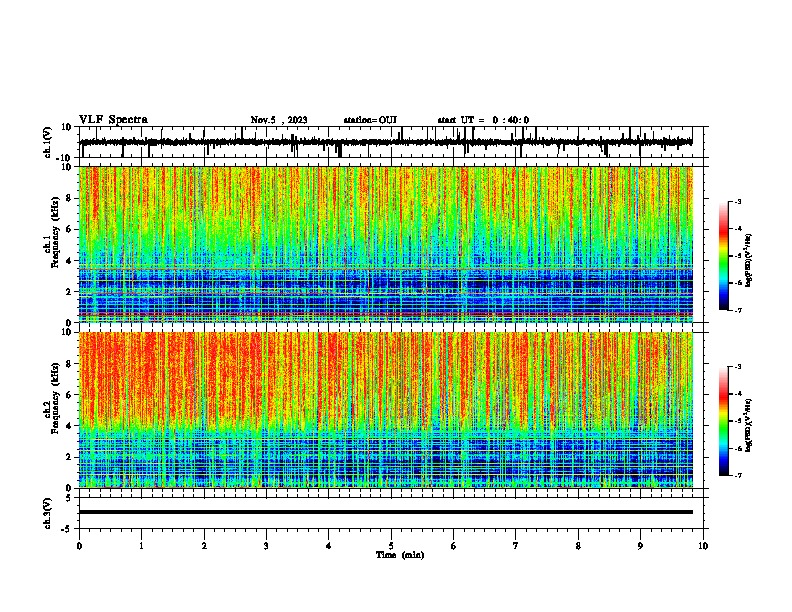
Task: Click the time axis tick label "2"
Action: 204,546
